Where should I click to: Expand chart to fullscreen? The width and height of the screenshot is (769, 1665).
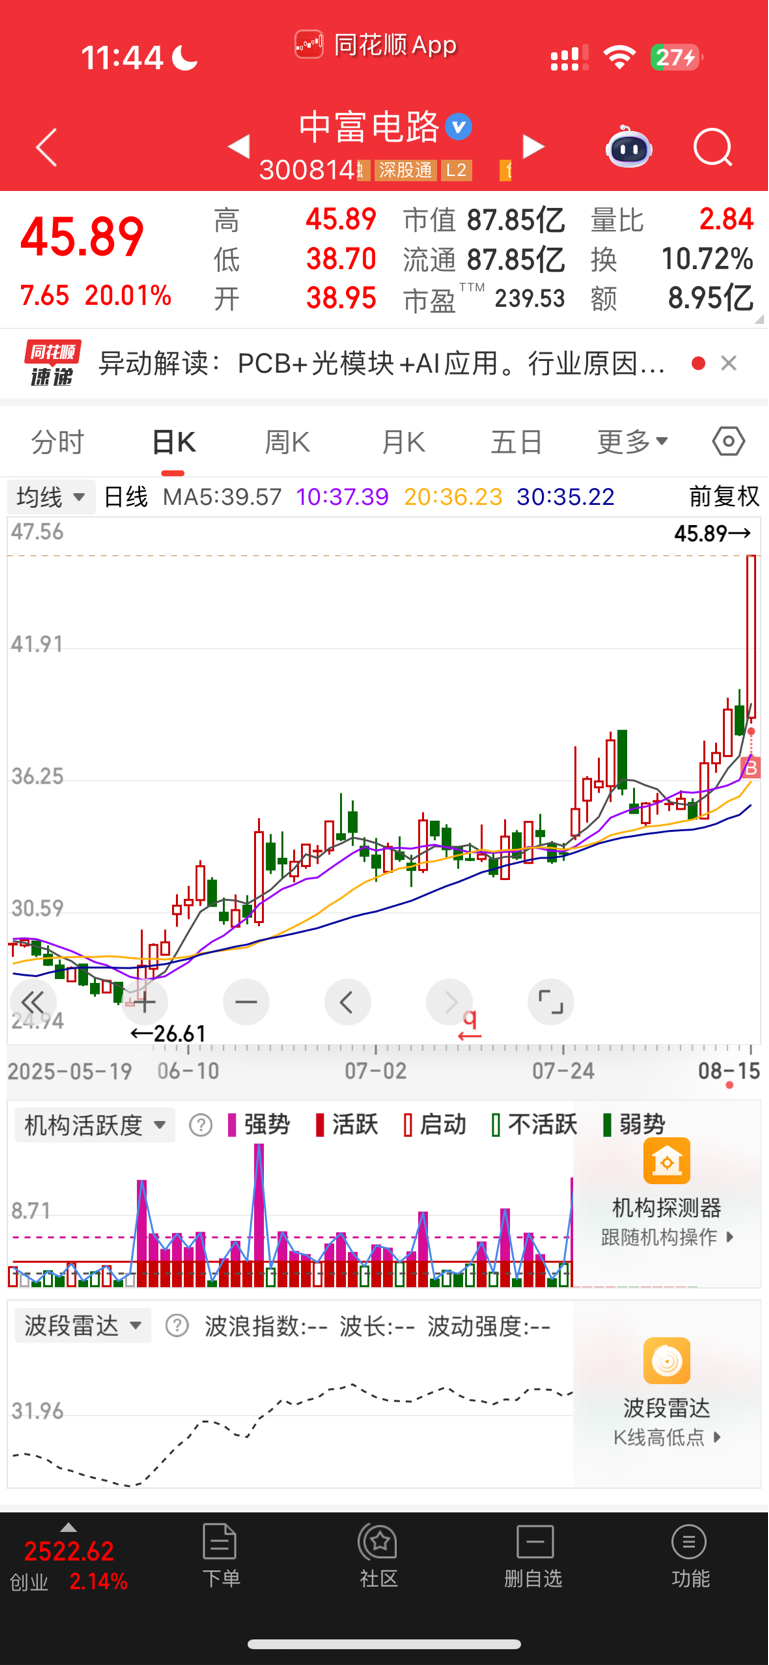(551, 1002)
